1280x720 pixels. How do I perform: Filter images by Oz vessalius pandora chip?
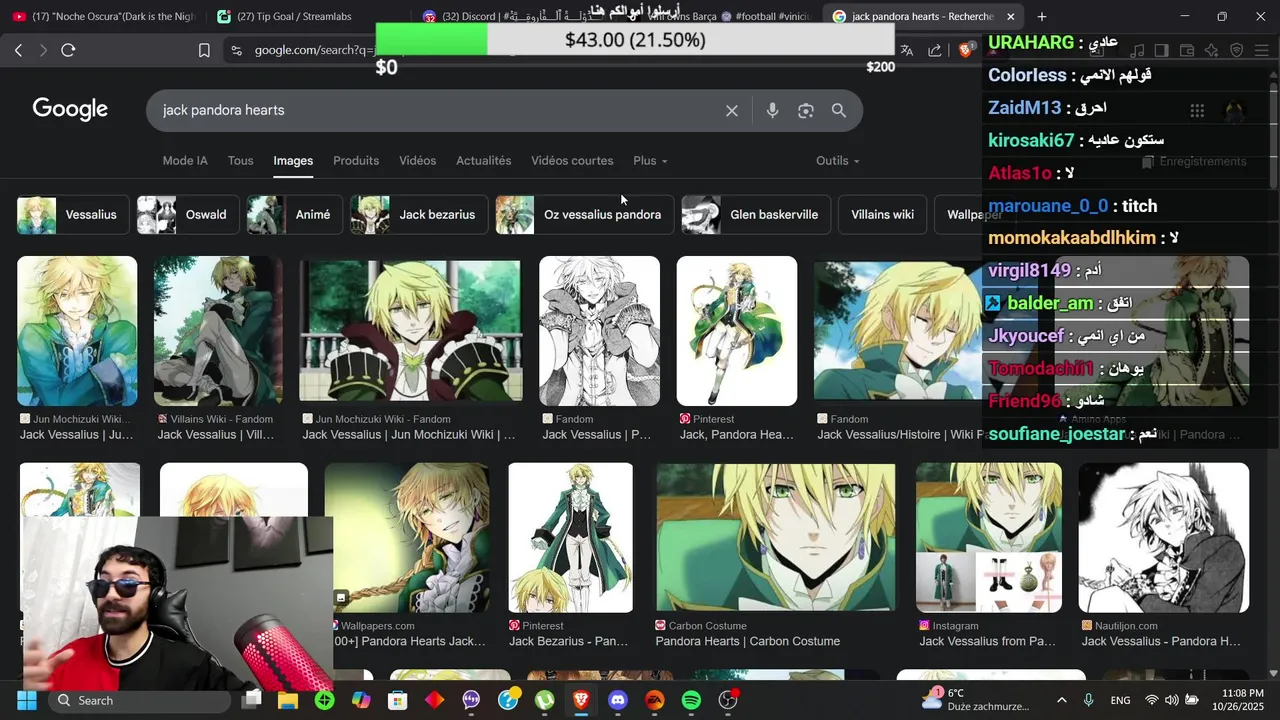[x=585, y=215]
